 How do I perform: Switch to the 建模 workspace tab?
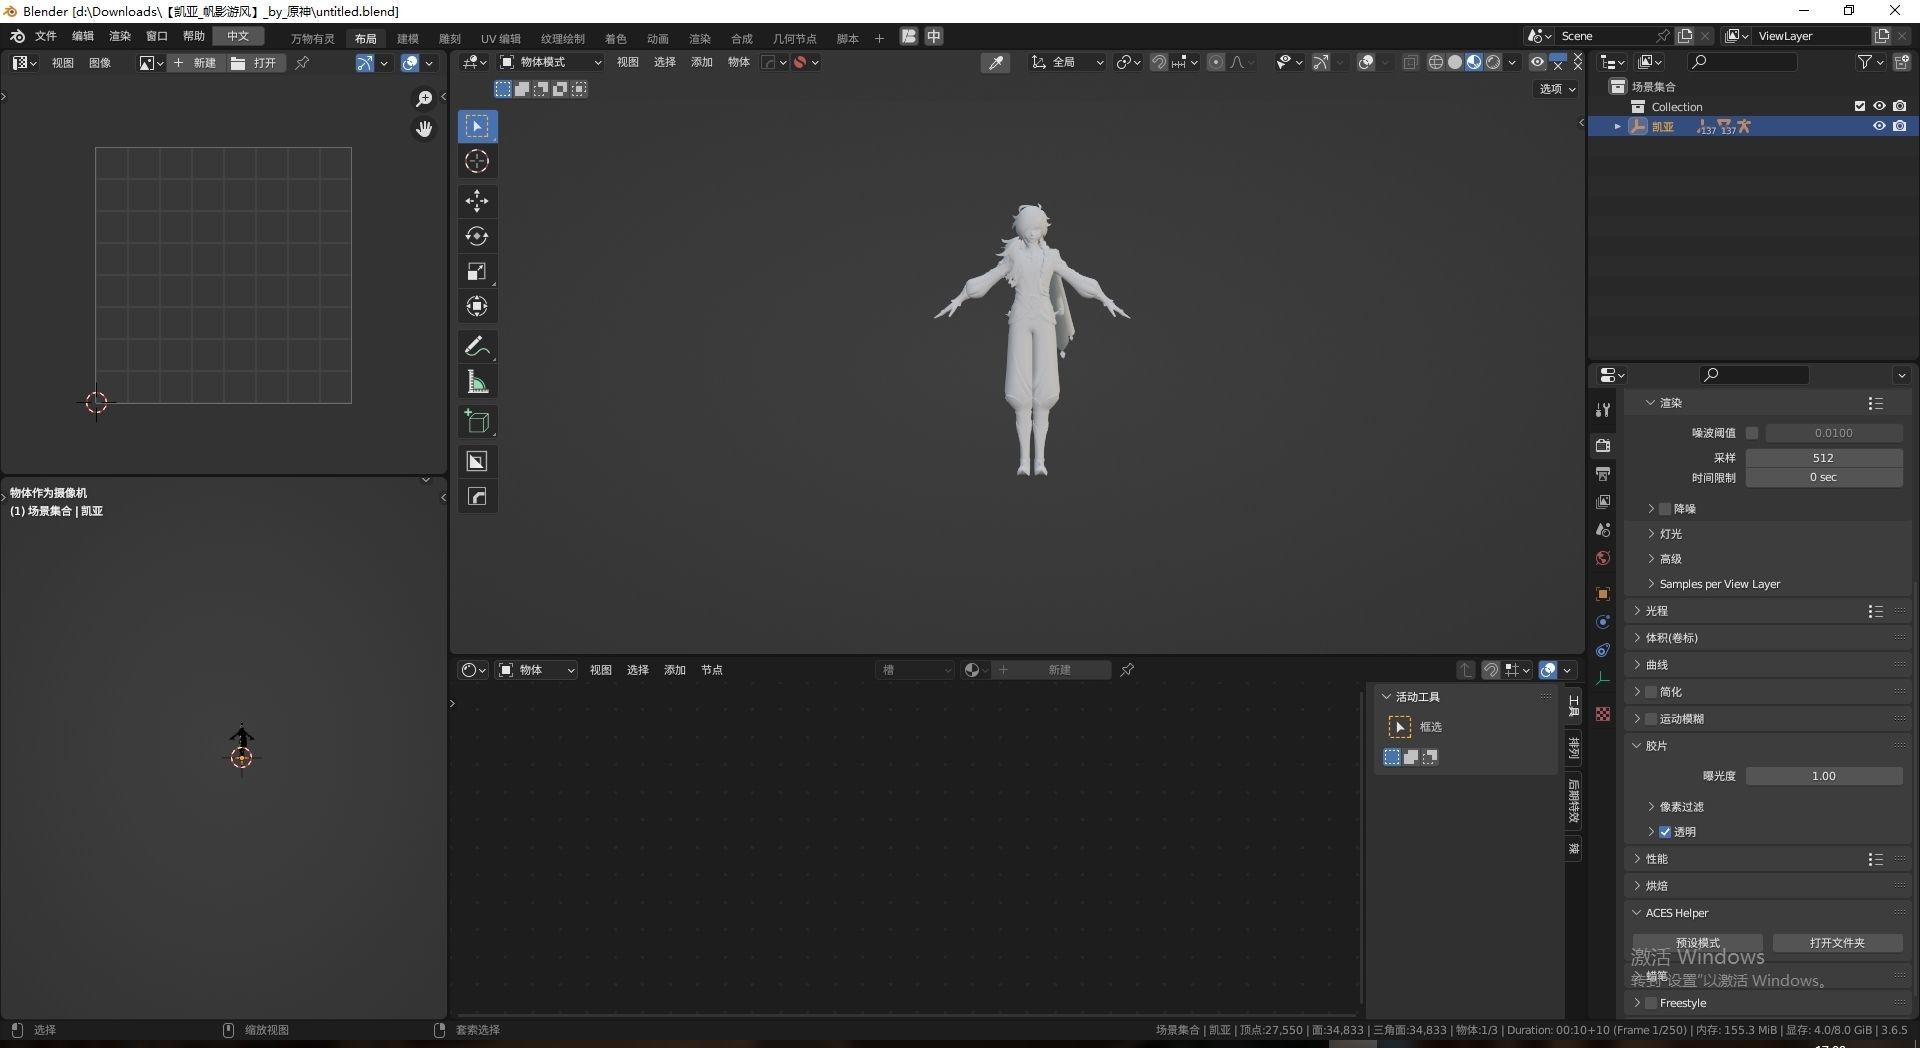click(408, 39)
